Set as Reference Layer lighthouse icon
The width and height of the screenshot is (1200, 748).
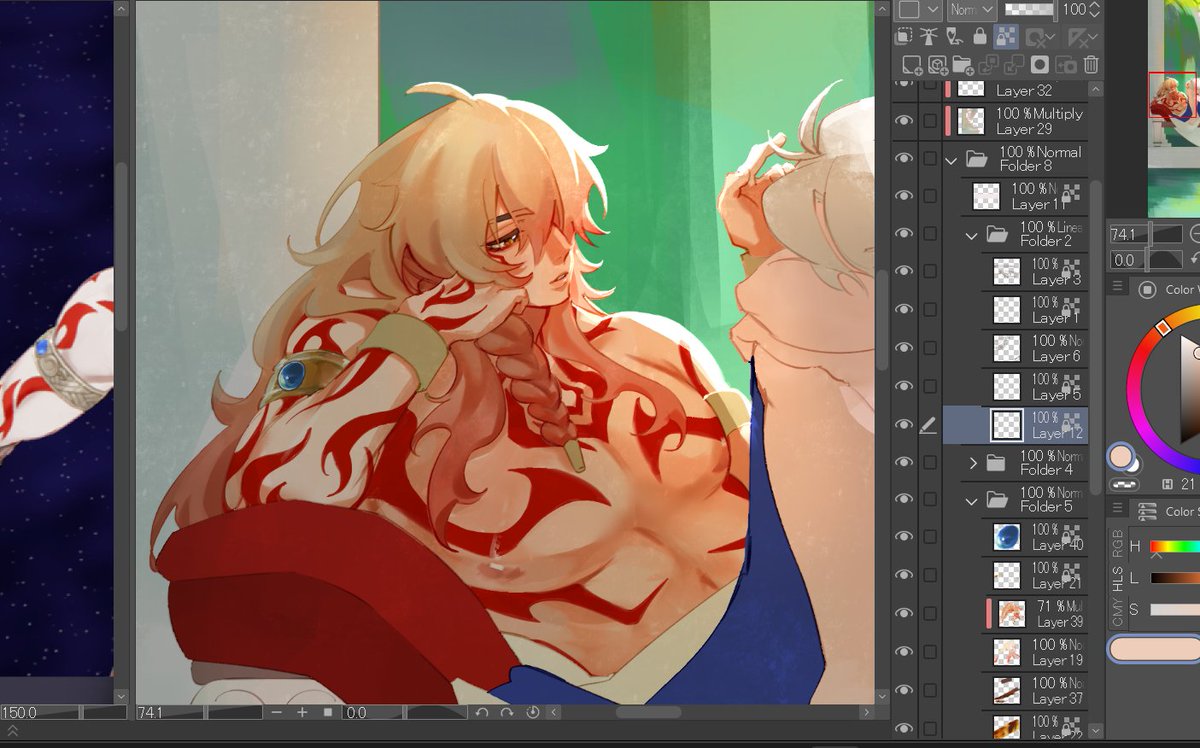(928, 37)
